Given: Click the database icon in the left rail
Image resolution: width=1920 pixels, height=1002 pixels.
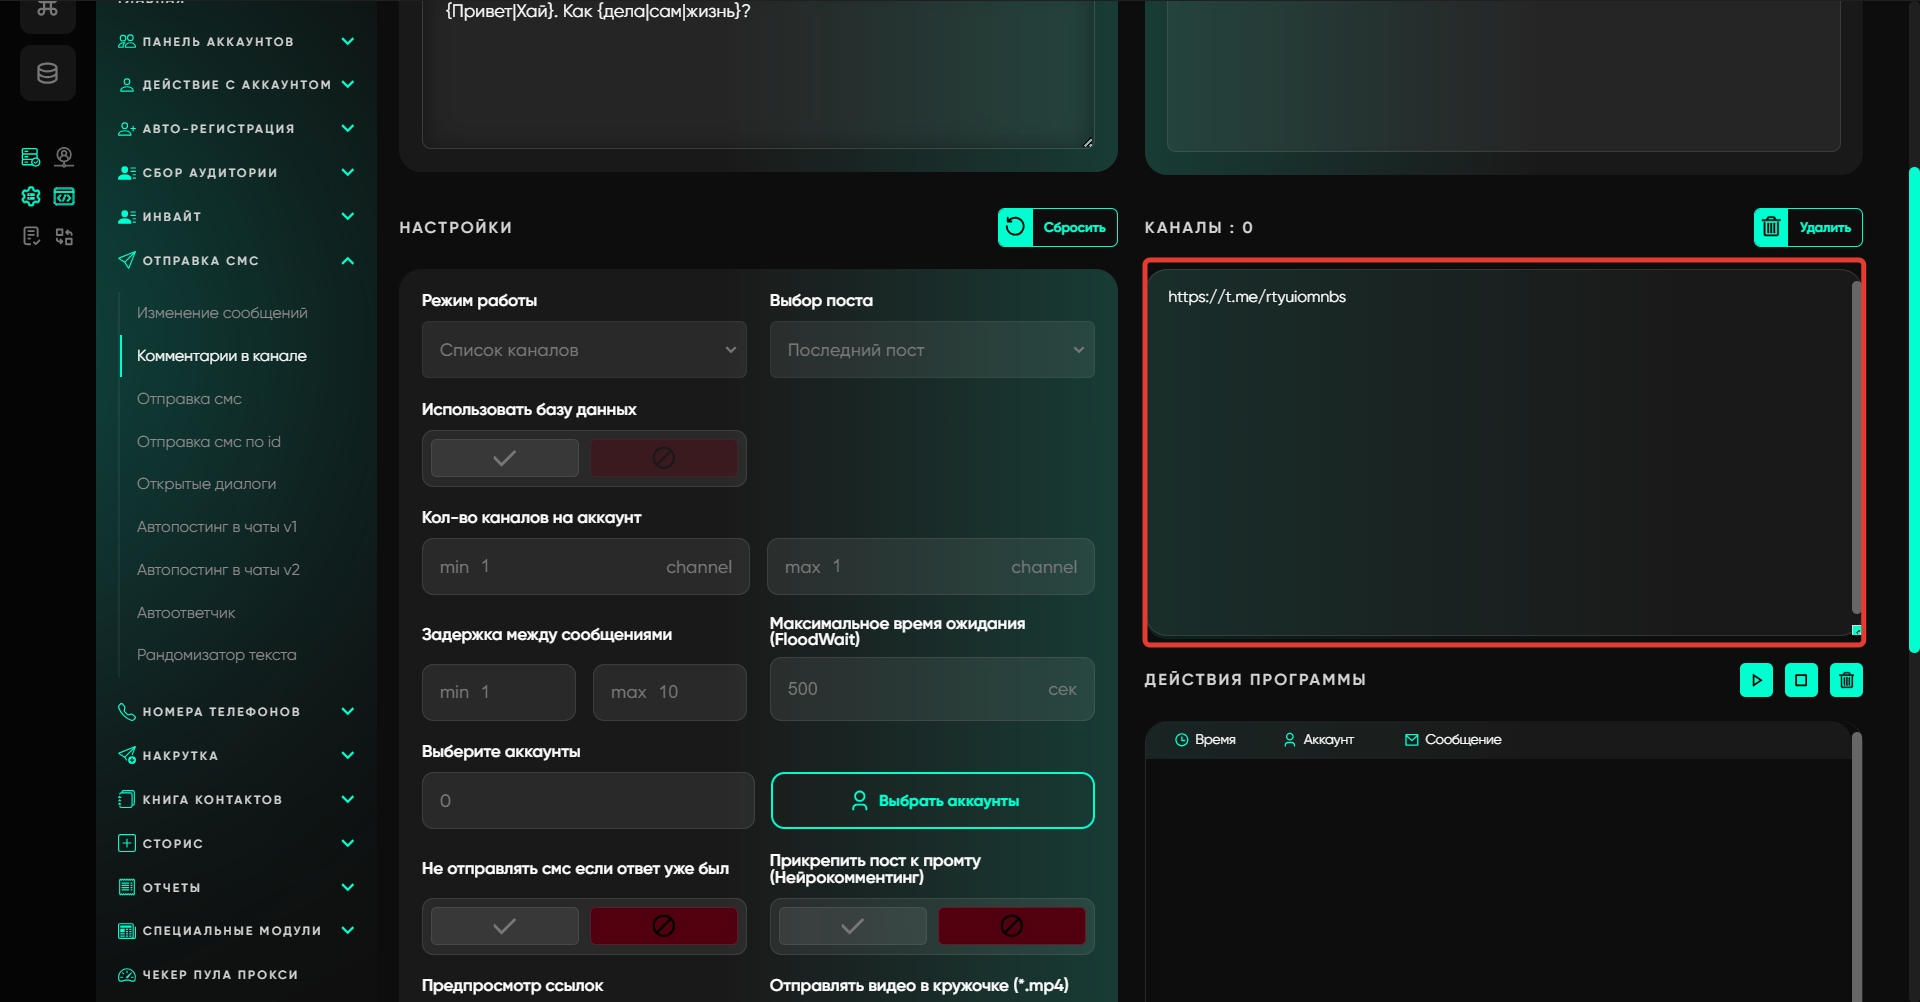Looking at the screenshot, I should pyautogui.click(x=47, y=73).
